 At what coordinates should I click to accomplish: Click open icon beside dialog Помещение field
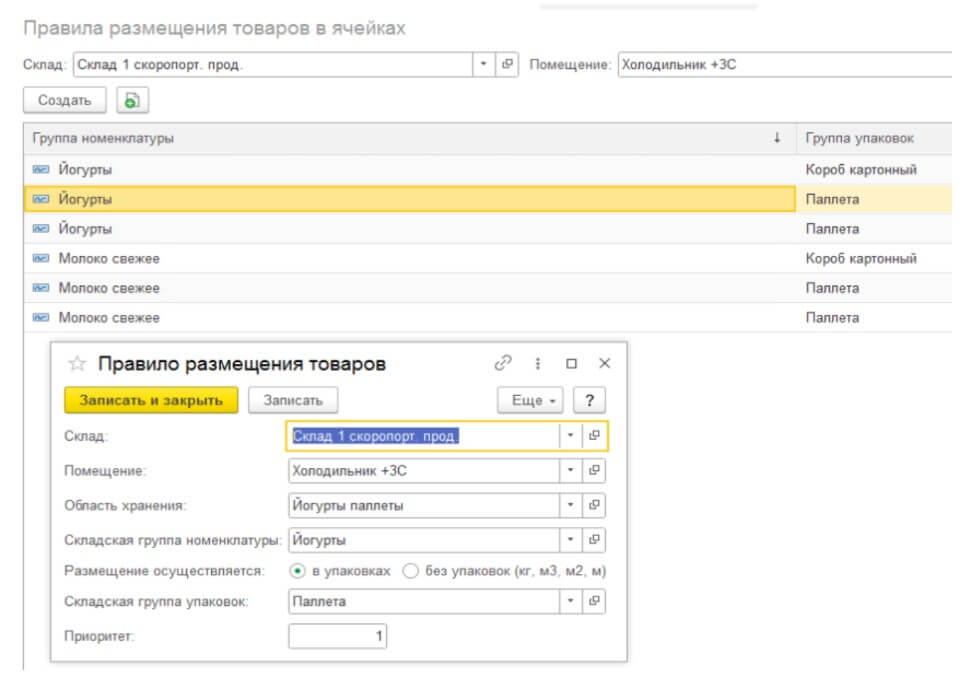[594, 470]
